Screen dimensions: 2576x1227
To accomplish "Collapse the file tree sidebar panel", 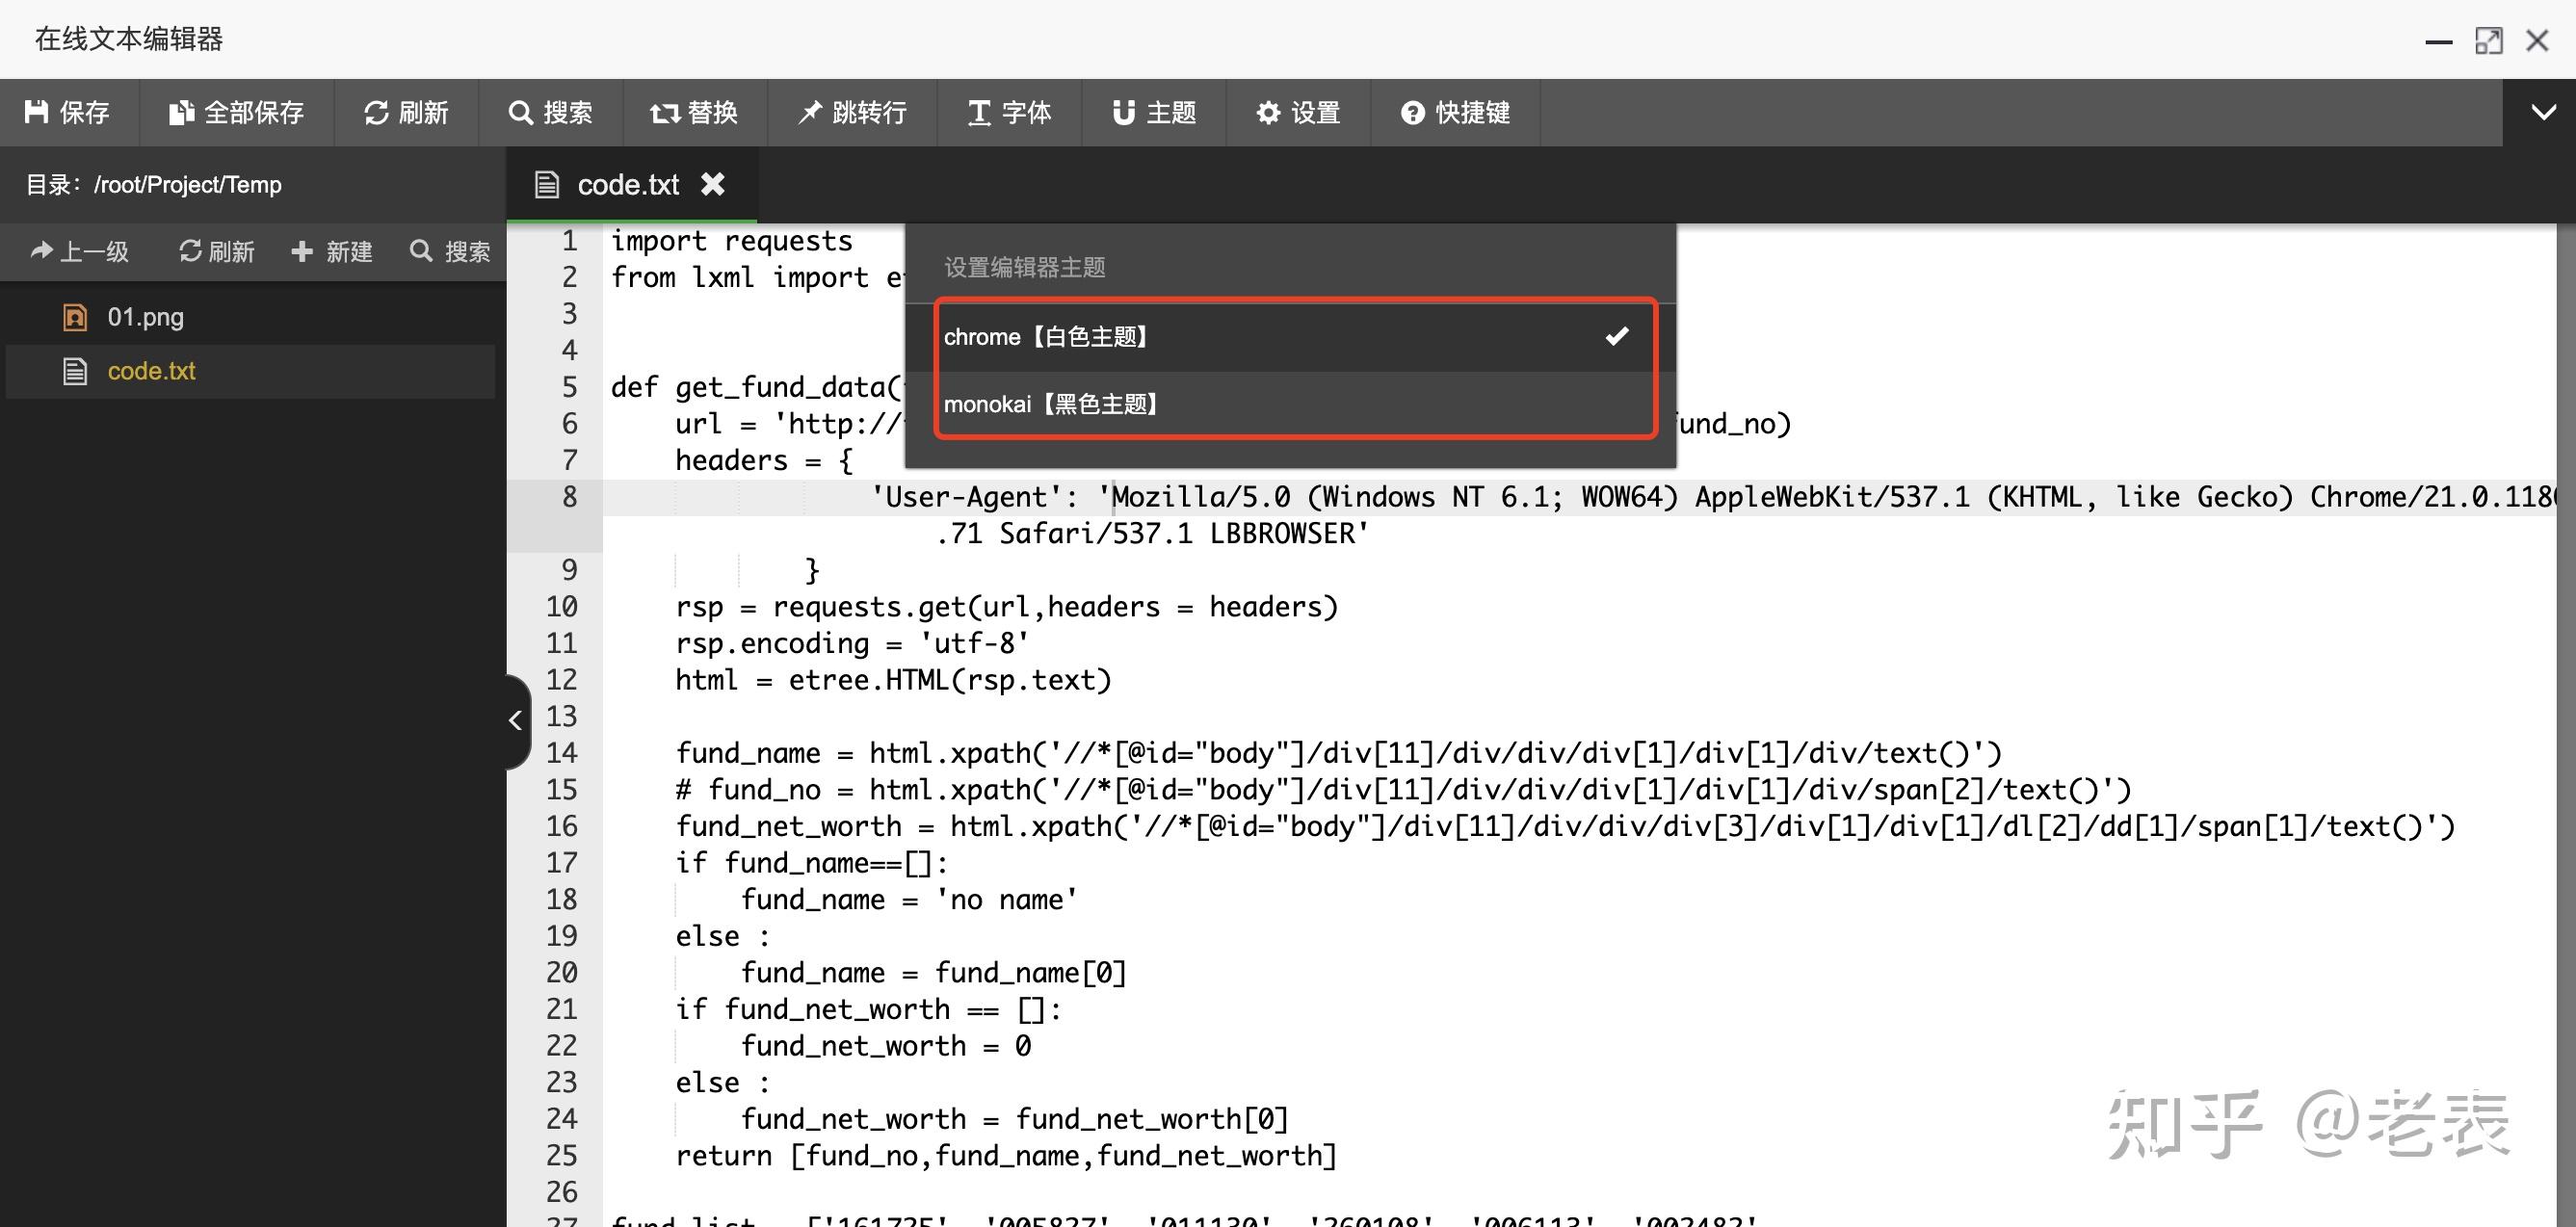I will coord(516,720).
